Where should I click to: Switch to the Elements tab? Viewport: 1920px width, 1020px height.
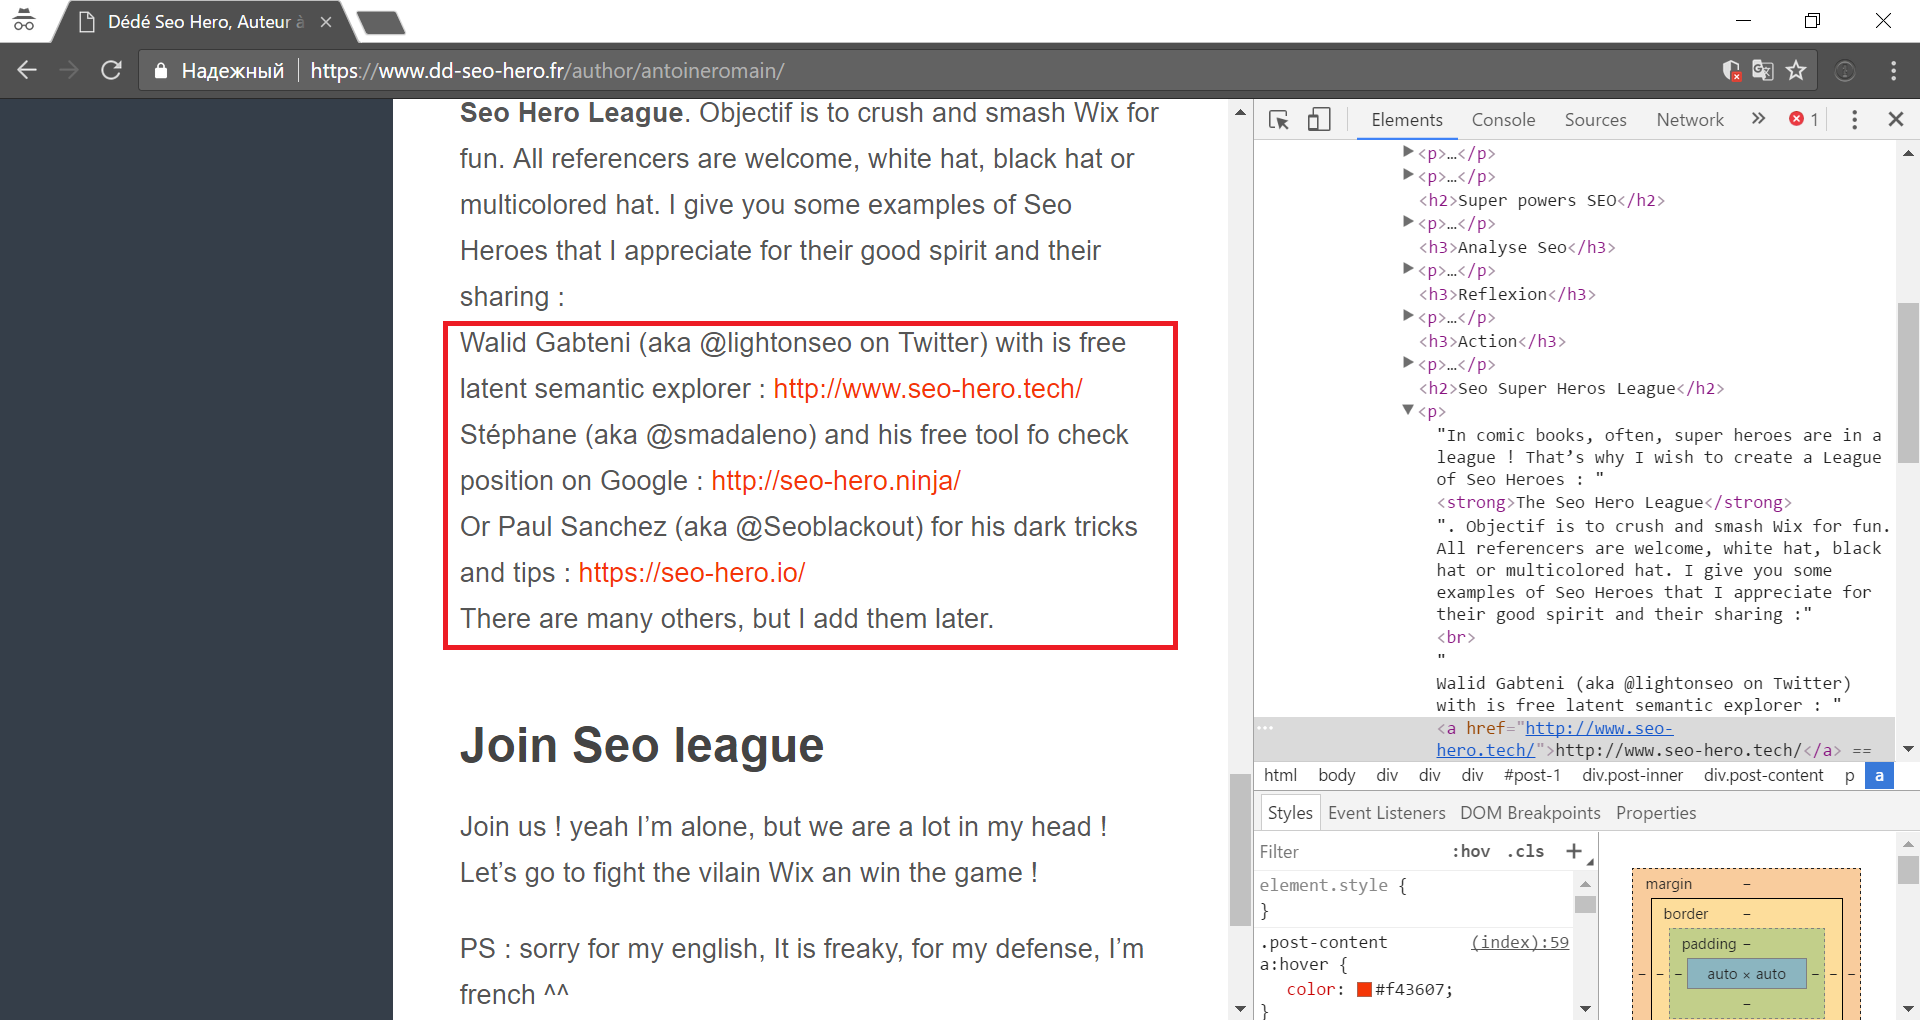coord(1406,119)
